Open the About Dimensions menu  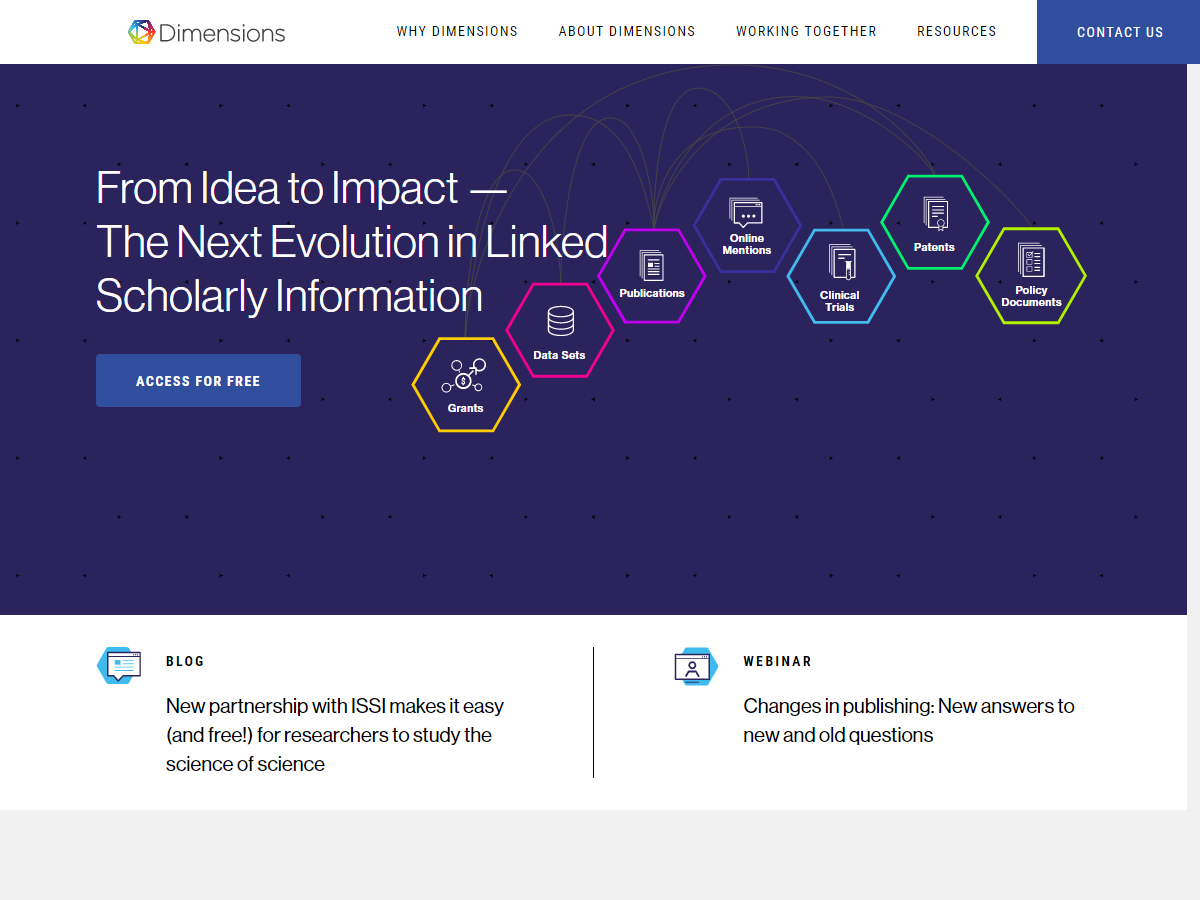[x=627, y=32]
